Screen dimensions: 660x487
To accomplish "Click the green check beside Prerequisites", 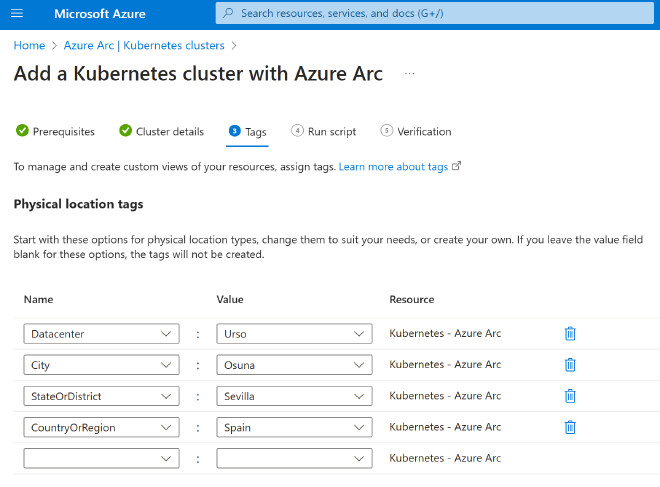I will coord(22,131).
